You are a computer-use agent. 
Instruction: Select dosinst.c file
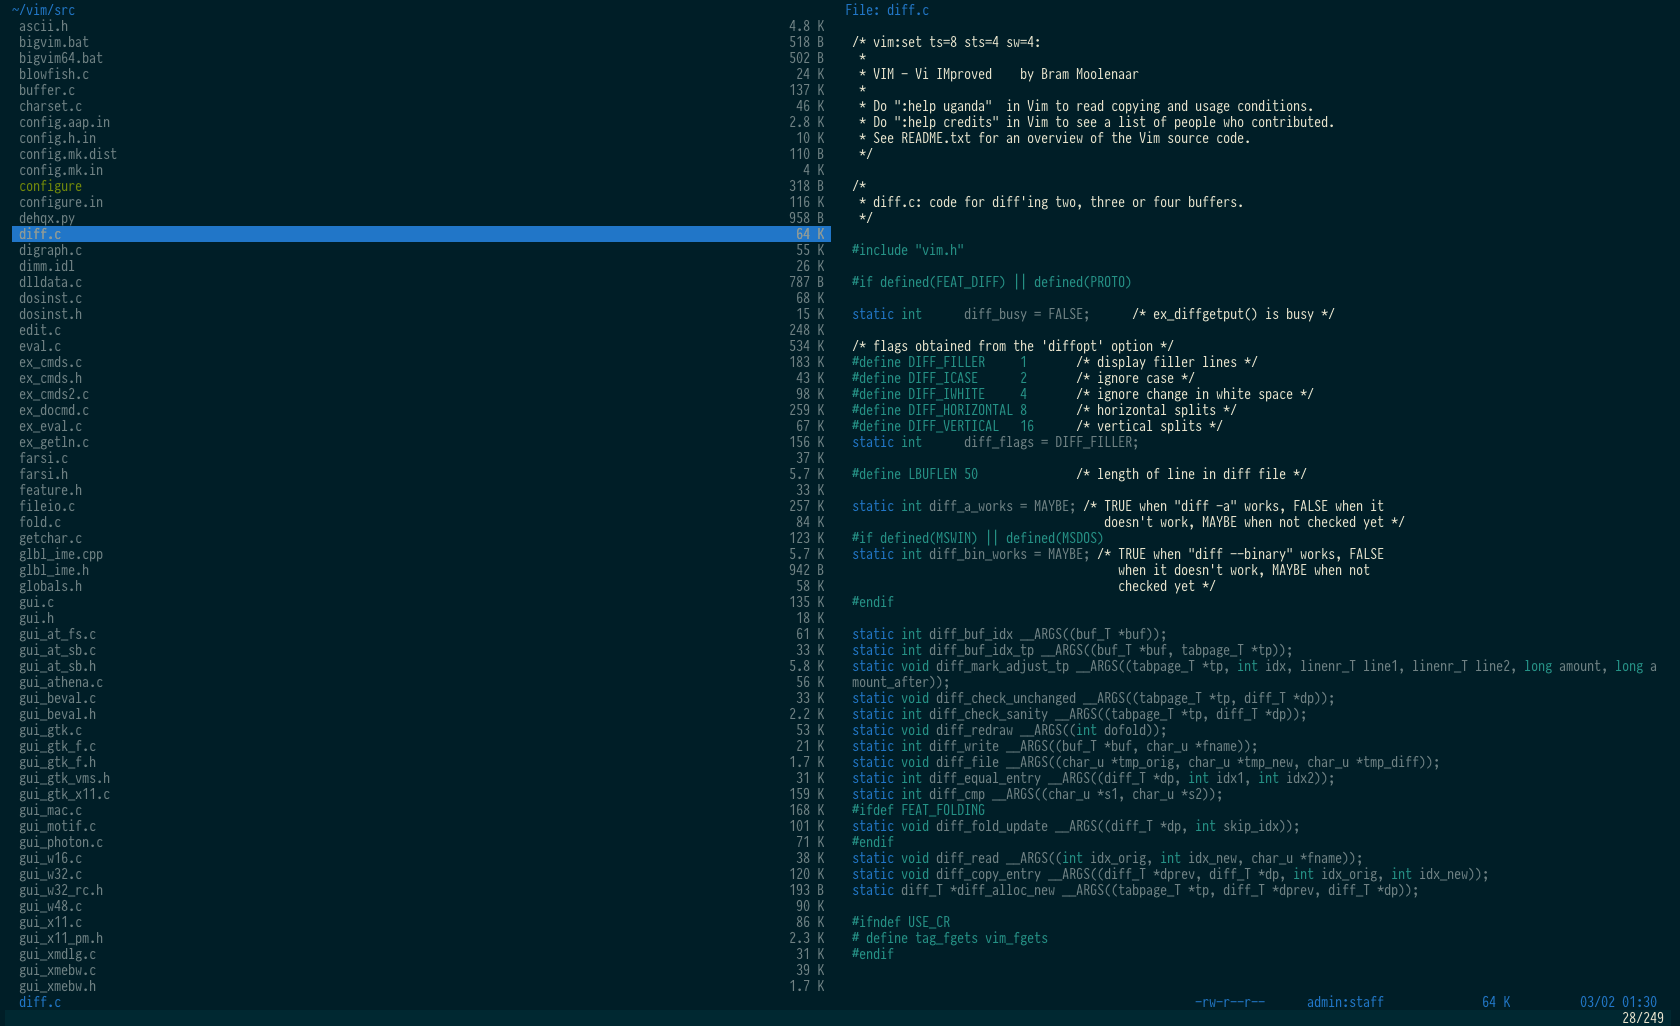[x=421, y=298]
